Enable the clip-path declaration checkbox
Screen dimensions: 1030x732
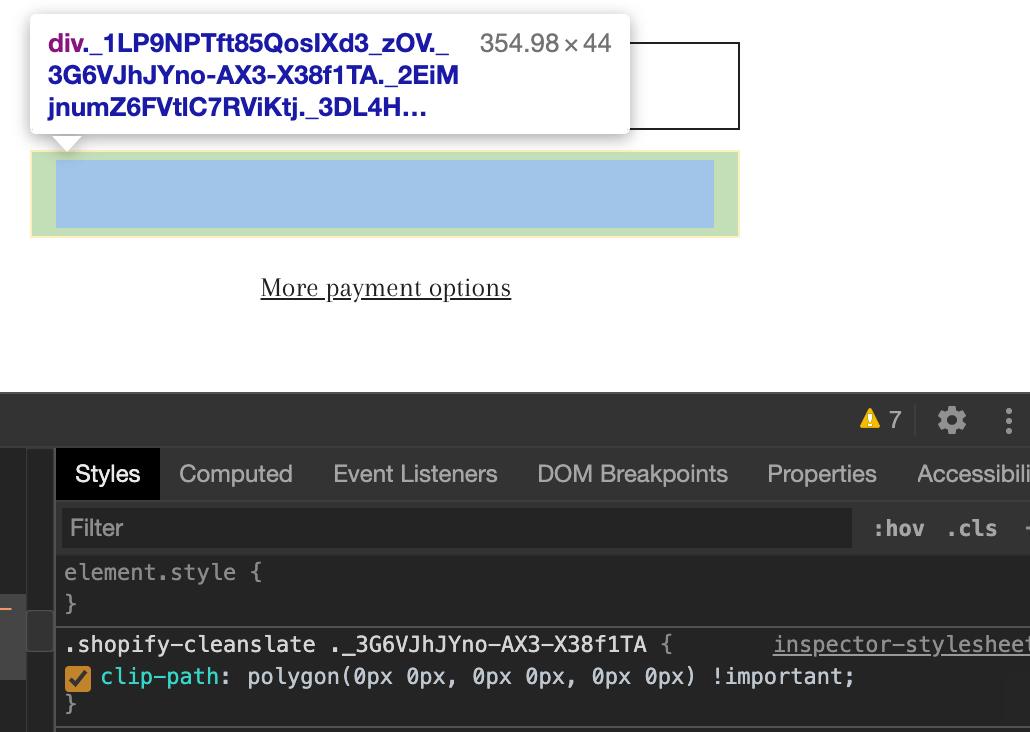pos(77,677)
